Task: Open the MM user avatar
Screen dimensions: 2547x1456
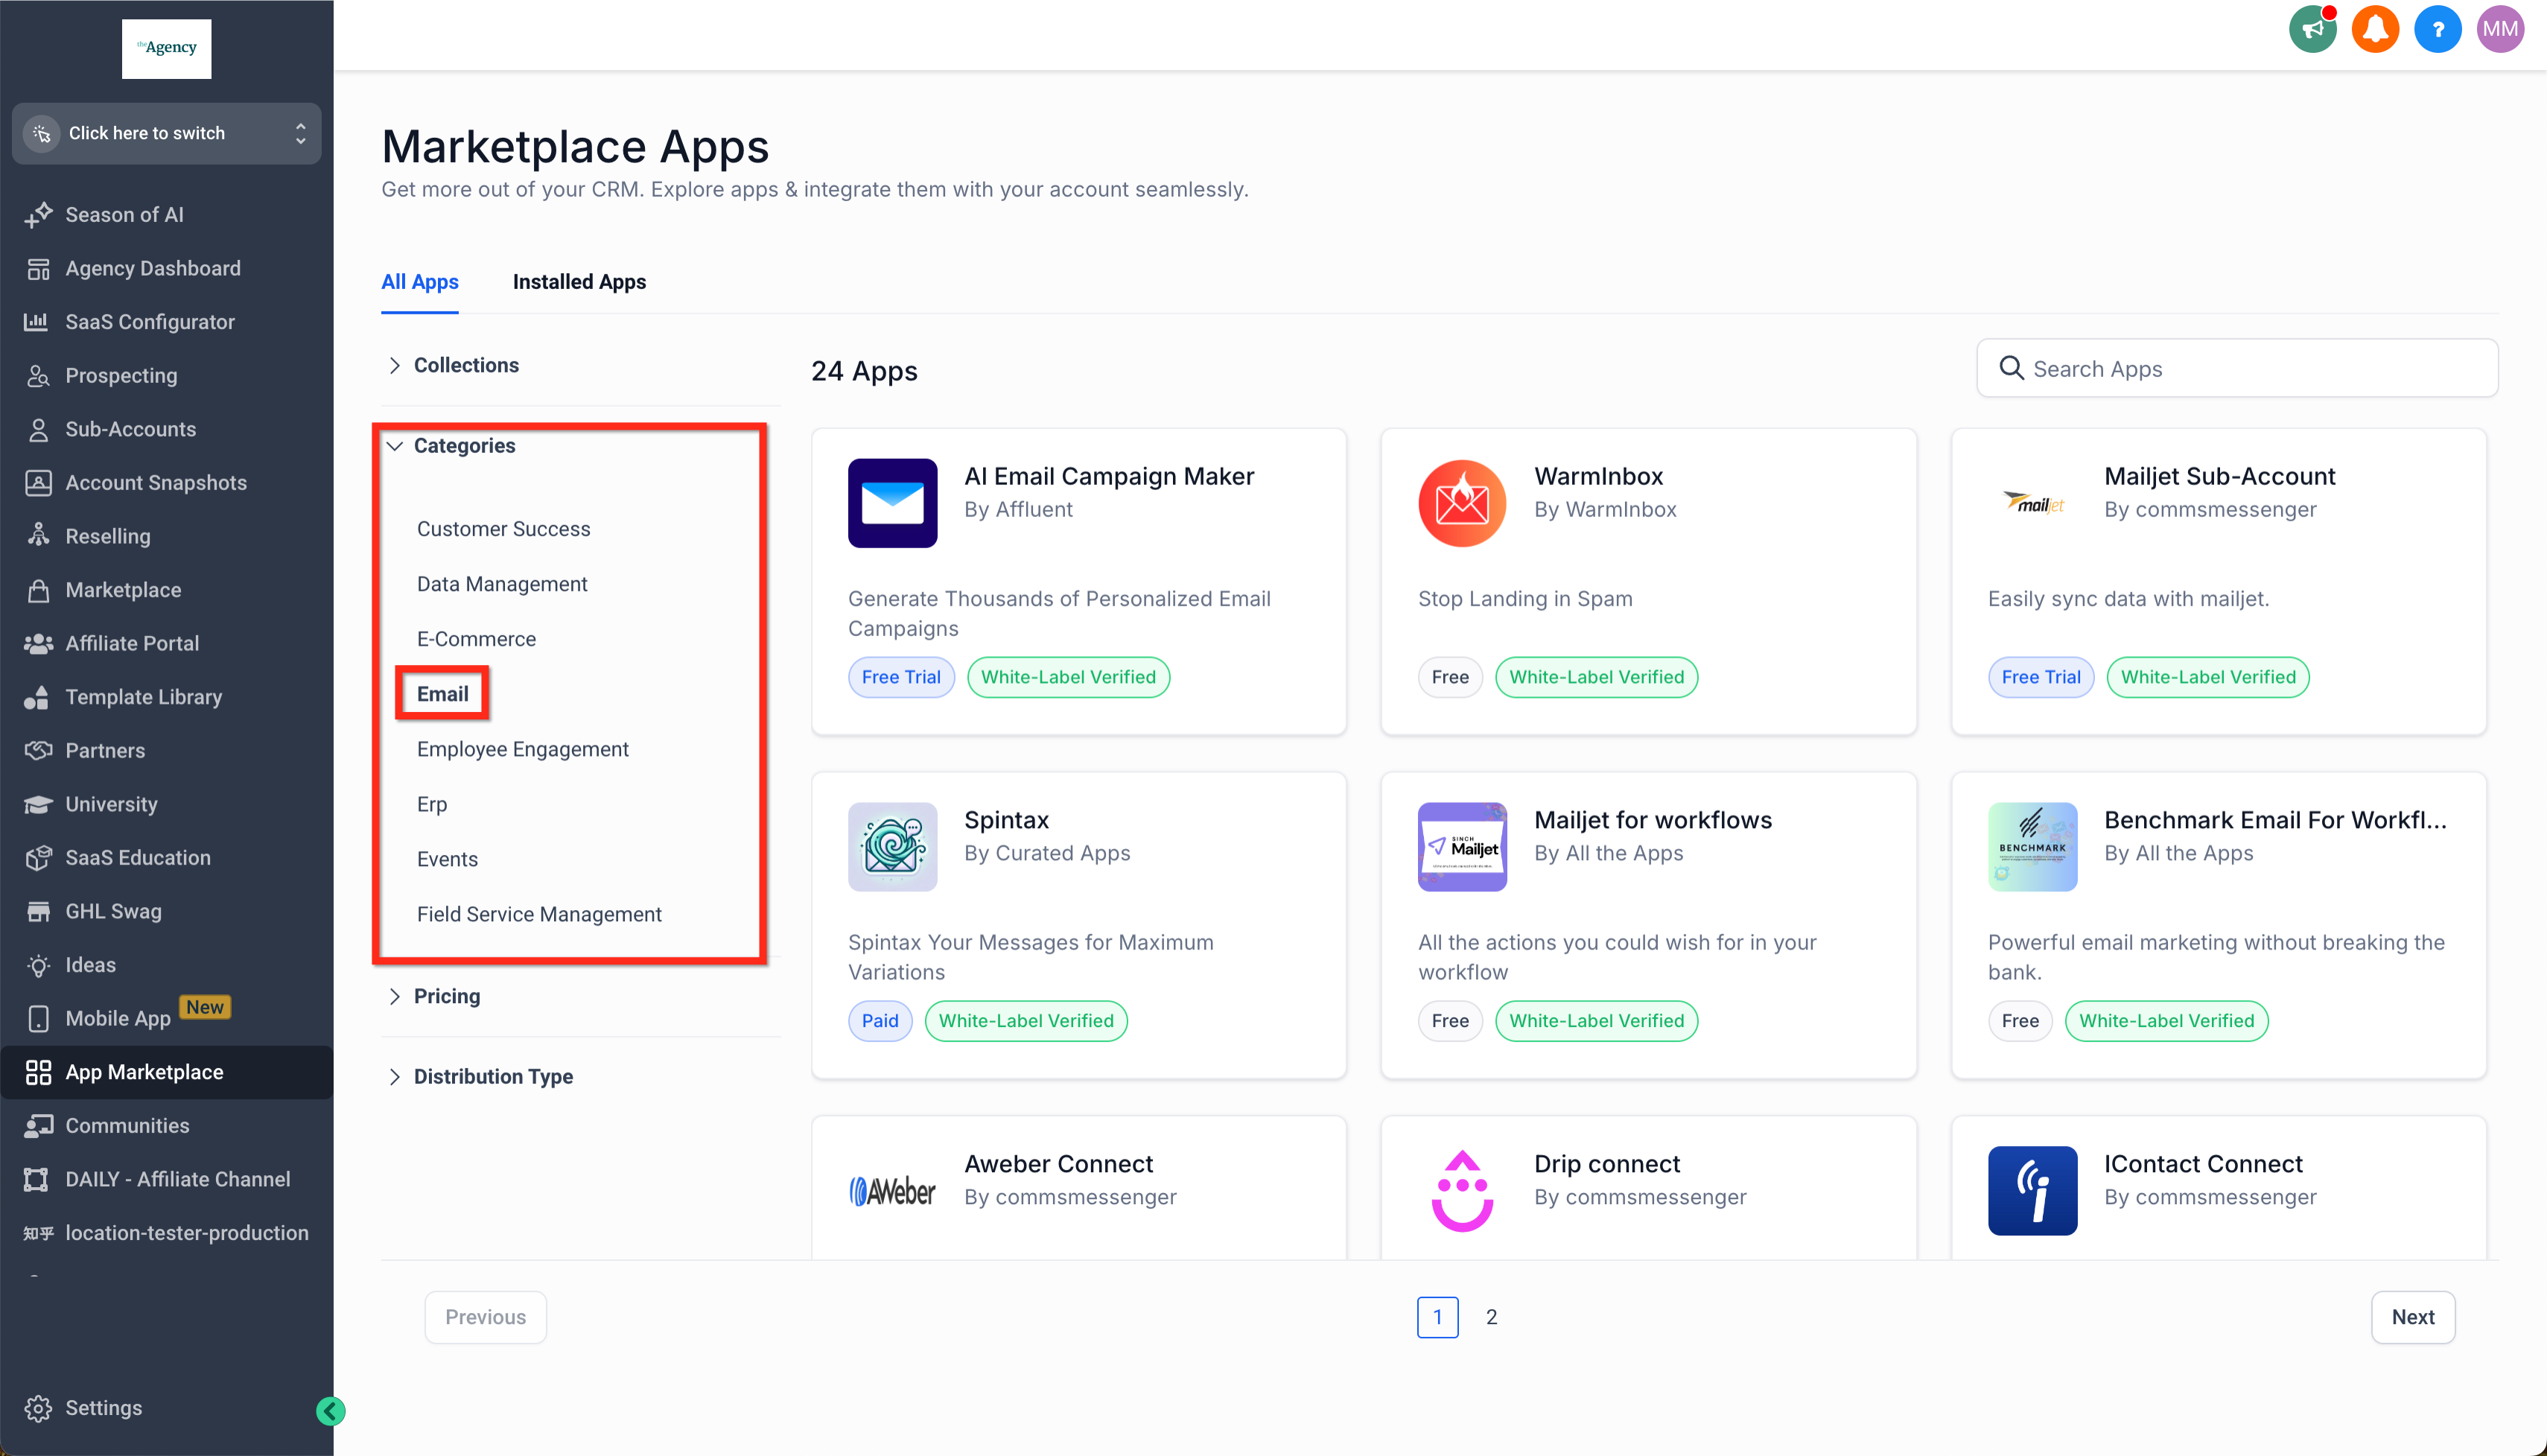Action: (2499, 29)
